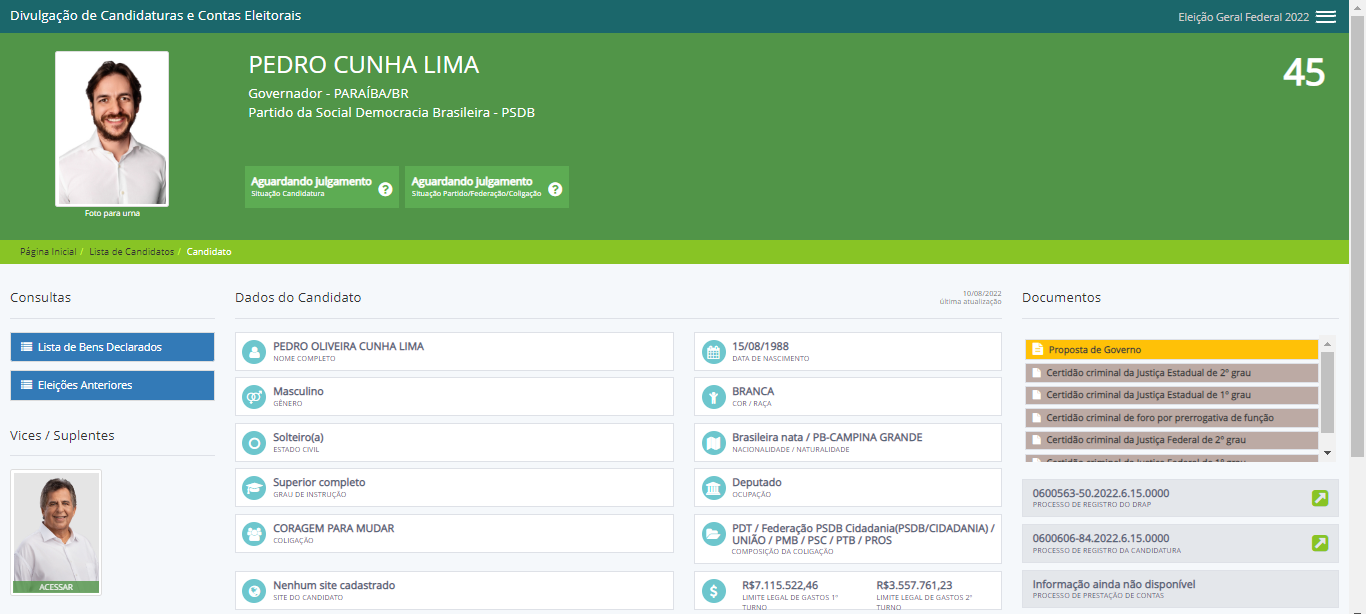Screen dimensions: 1366x614
Task: Click the CORAGEM PARA MUDAR coalition name
Action: (334, 528)
